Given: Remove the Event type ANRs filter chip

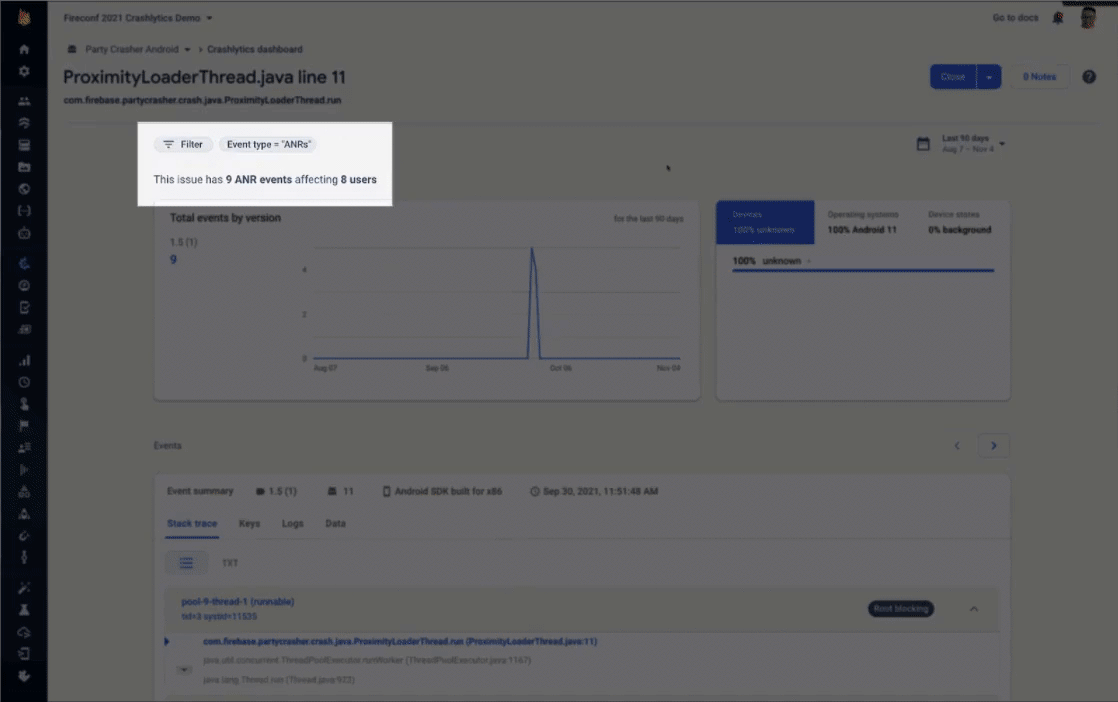Looking at the screenshot, I should pyautogui.click(x=269, y=144).
